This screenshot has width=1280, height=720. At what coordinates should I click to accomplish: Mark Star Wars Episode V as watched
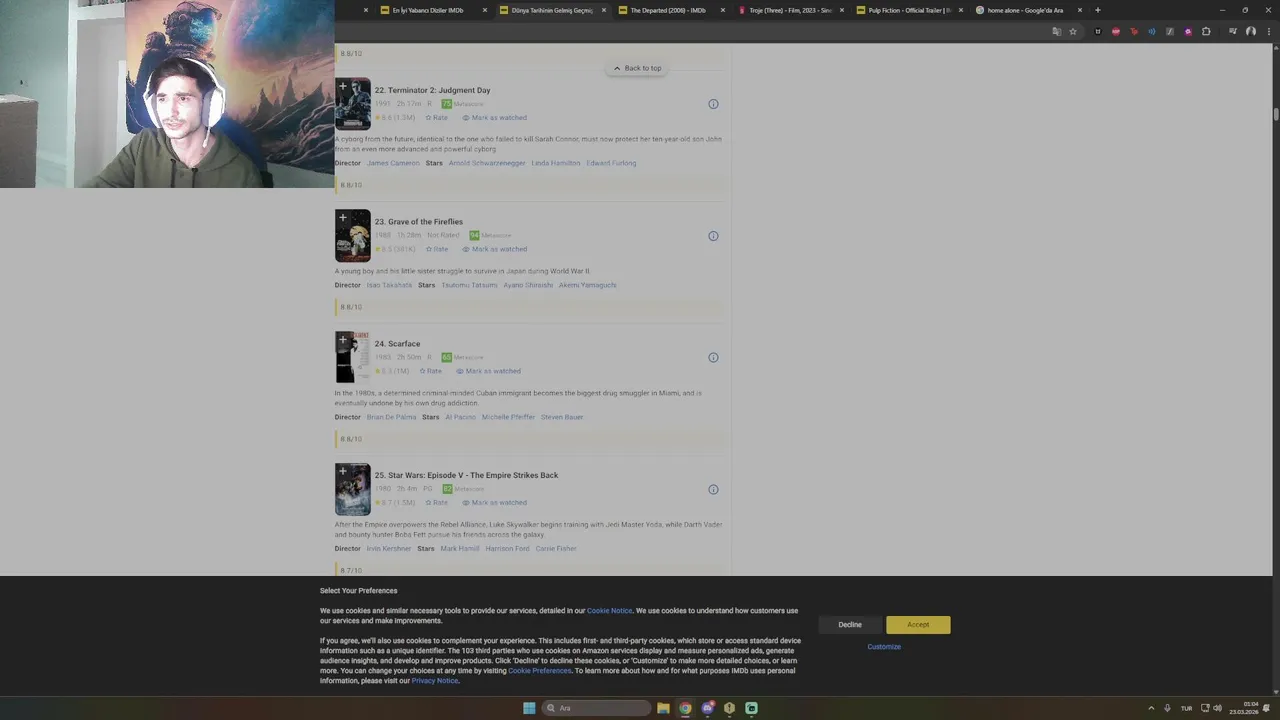click(x=494, y=503)
